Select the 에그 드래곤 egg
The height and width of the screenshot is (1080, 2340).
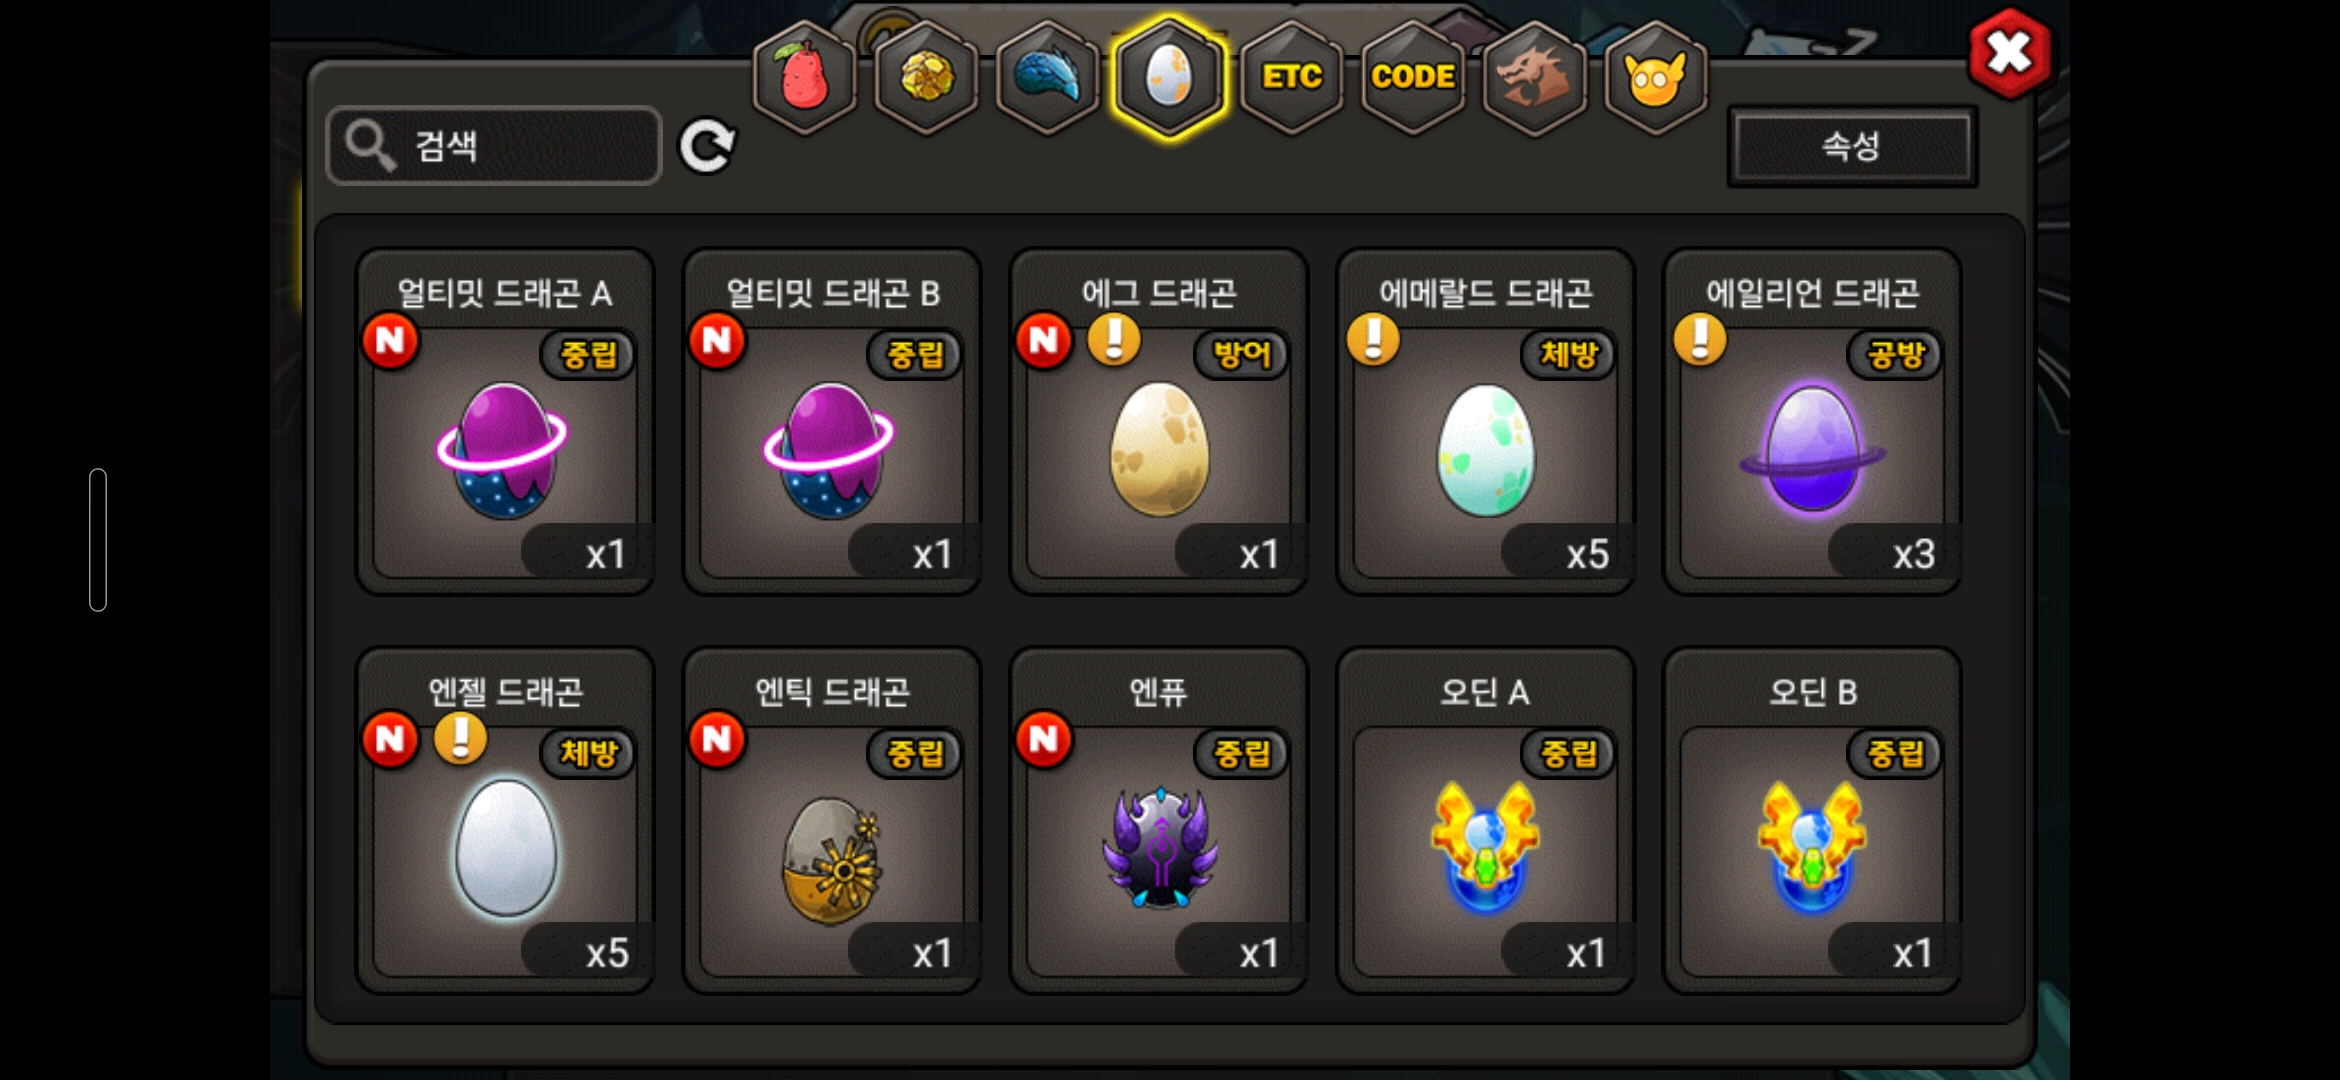tap(1159, 422)
